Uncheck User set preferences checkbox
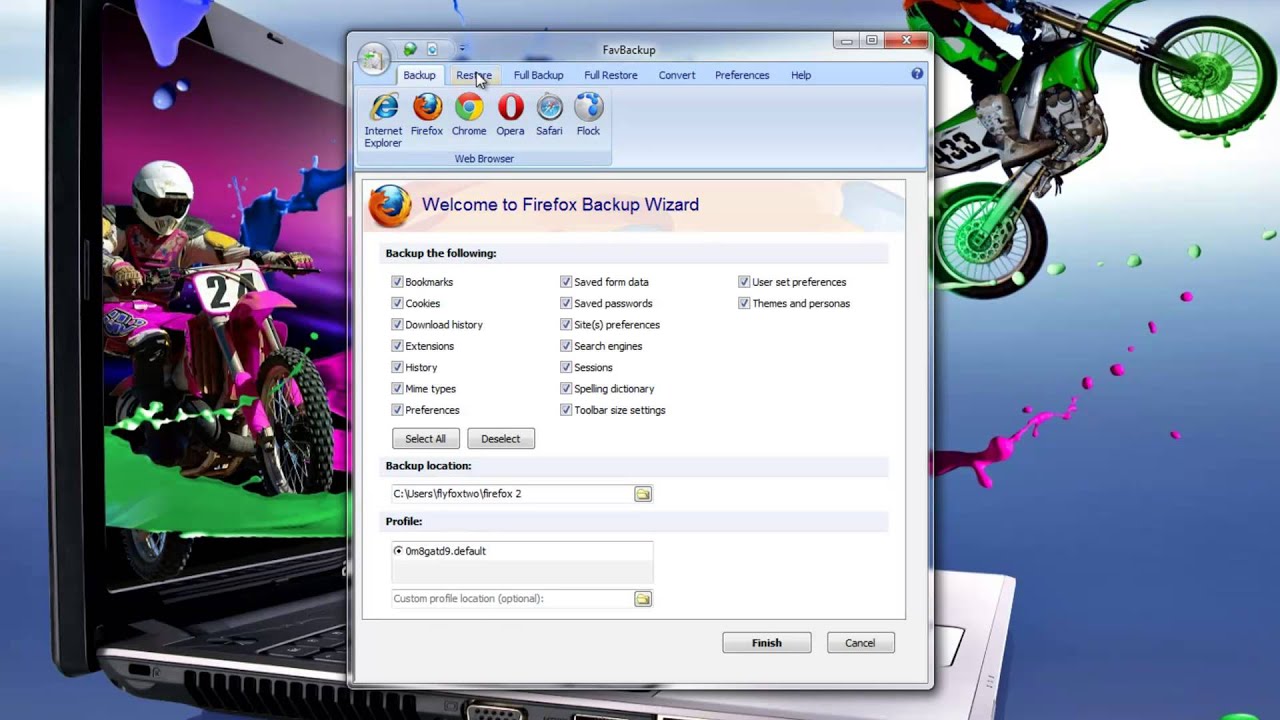 coord(744,282)
